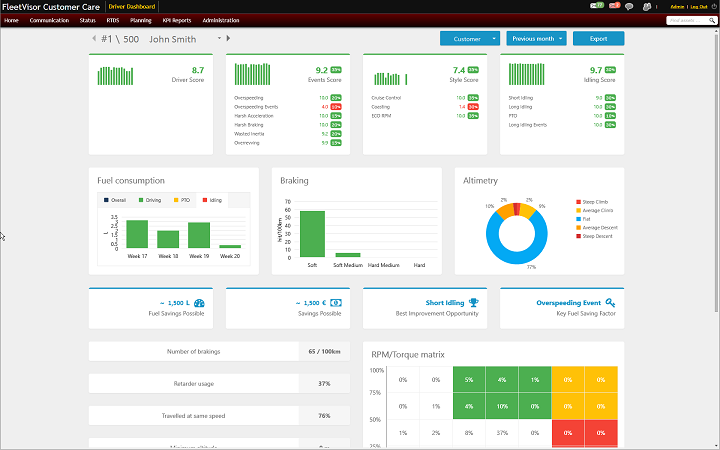This screenshot has height=450, width=720.
Task: Click the power icon beside Log Out
Action: click(714, 6)
